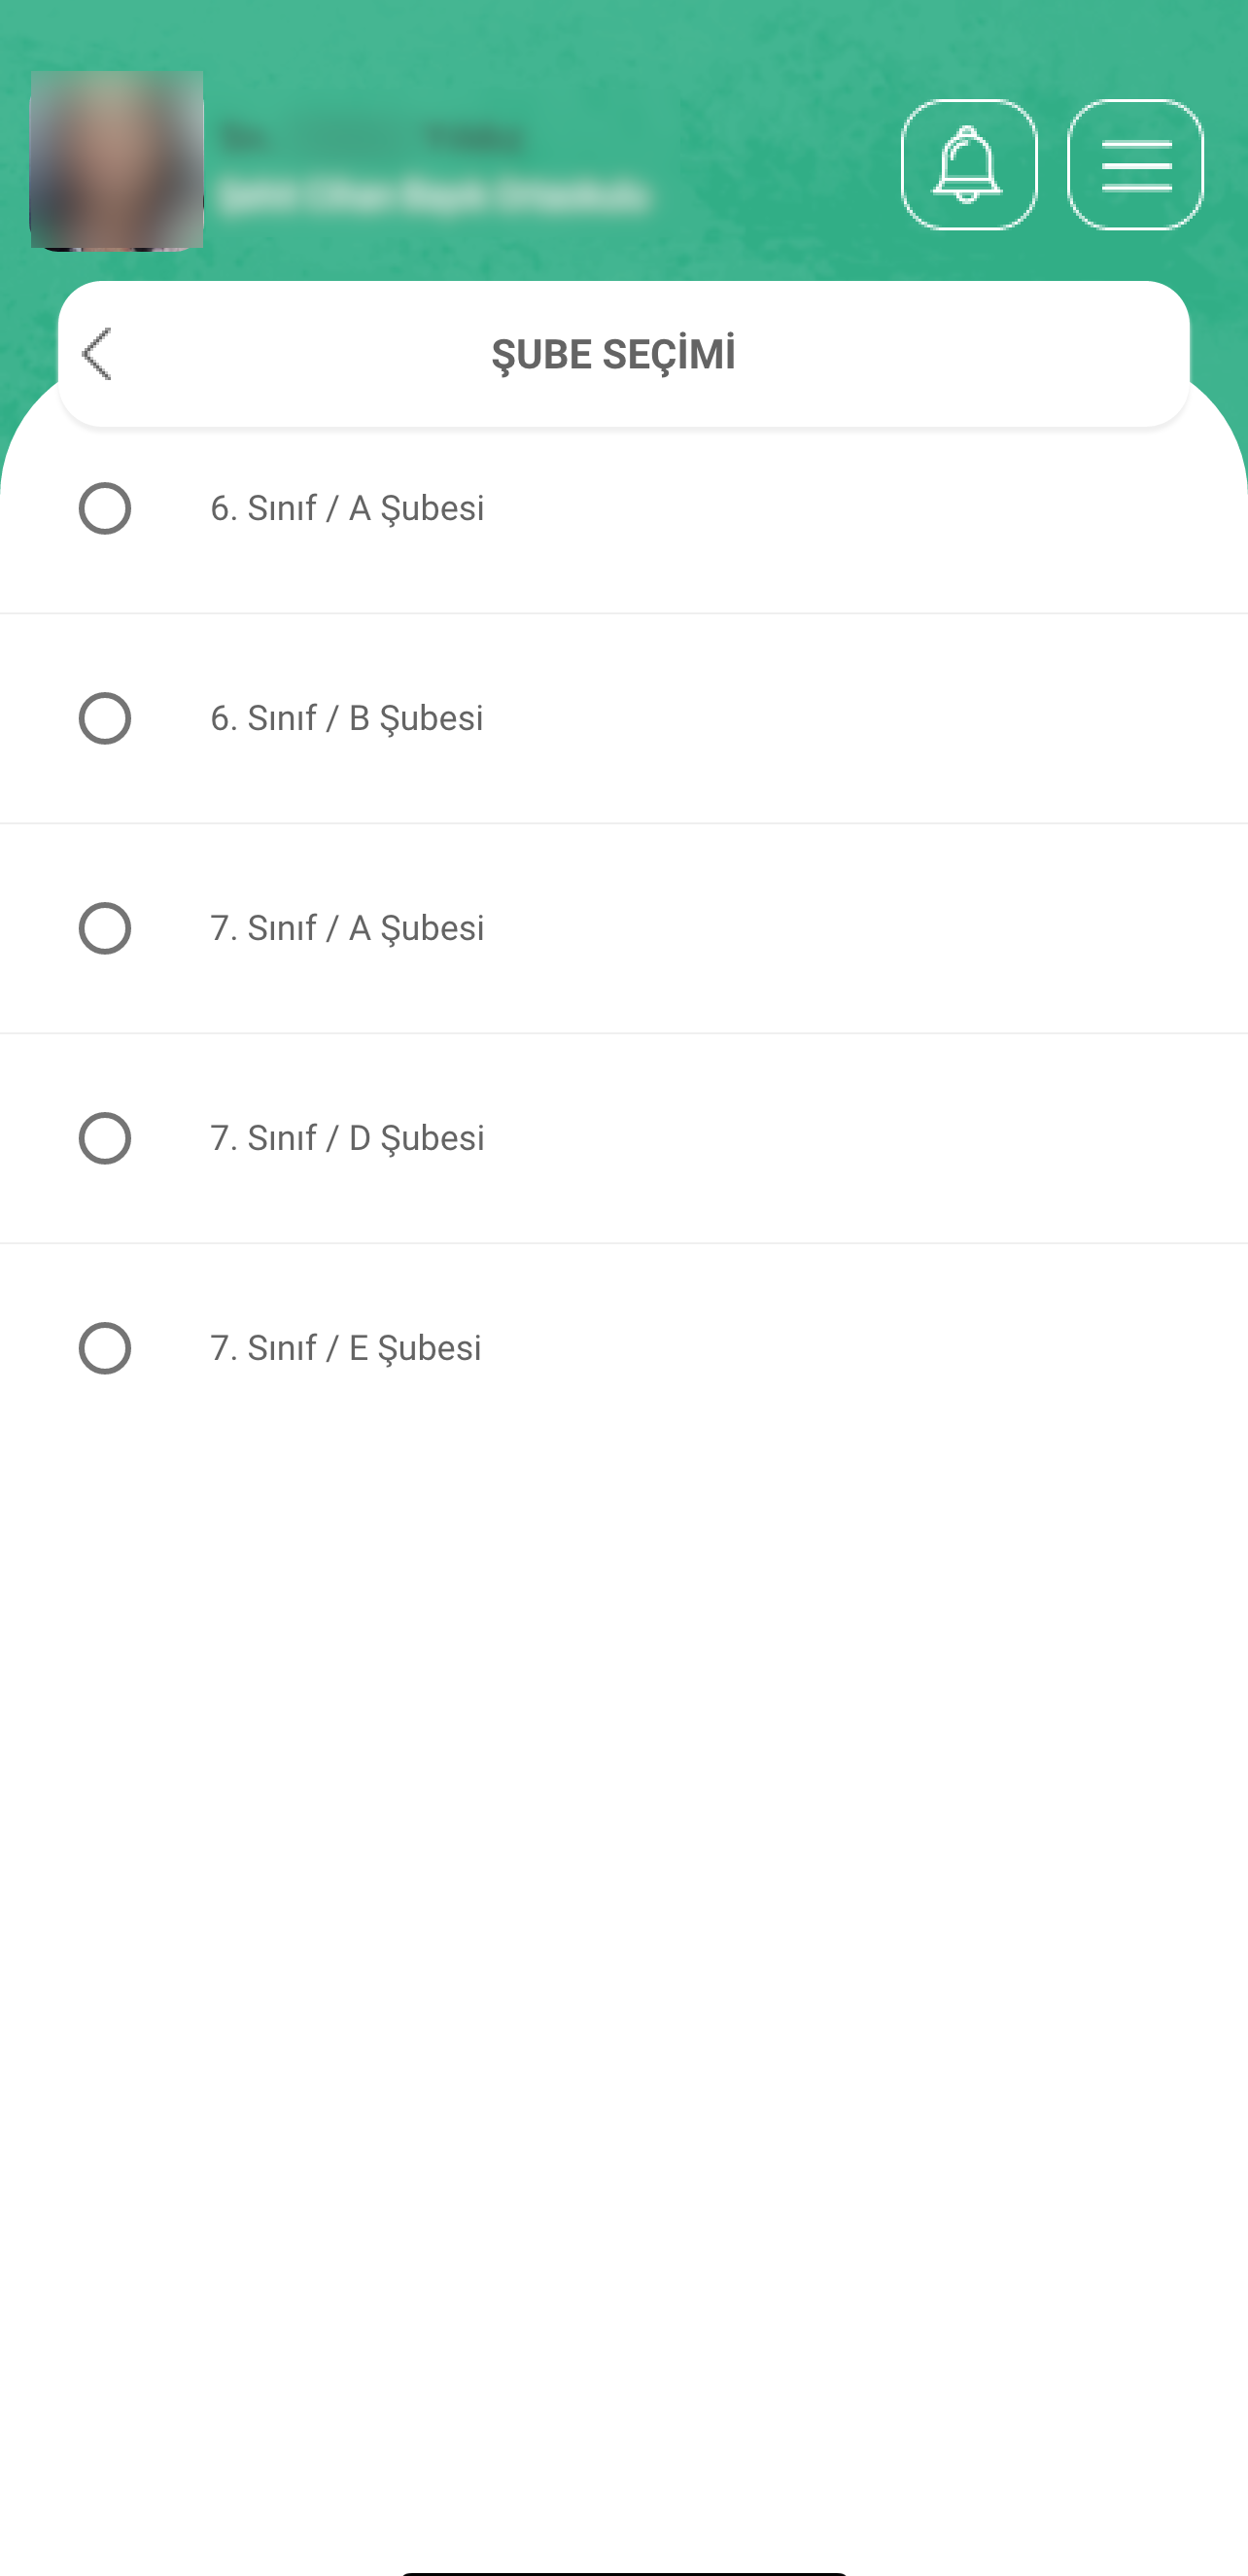
Task: Tap the "7. Sınıf / D Şubesi" label text
Action: click(x=347, y=1138)
